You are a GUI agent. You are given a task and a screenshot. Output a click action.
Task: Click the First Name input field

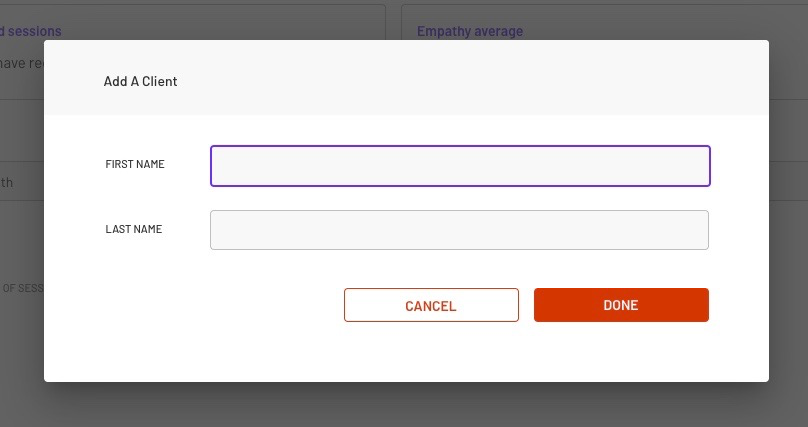(460, 166)
